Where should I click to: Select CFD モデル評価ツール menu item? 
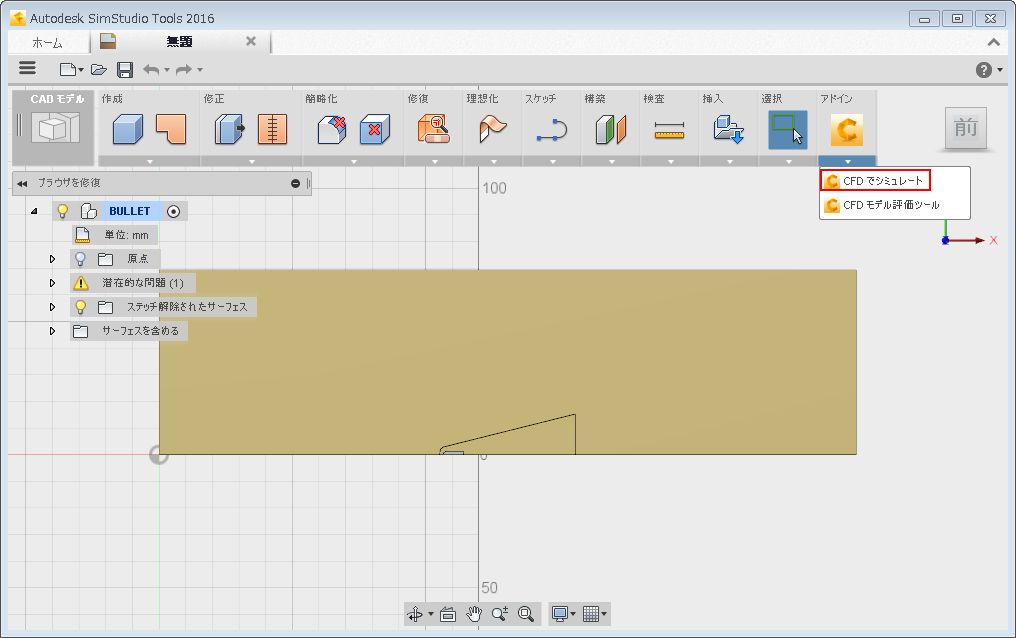coord(883,205)
